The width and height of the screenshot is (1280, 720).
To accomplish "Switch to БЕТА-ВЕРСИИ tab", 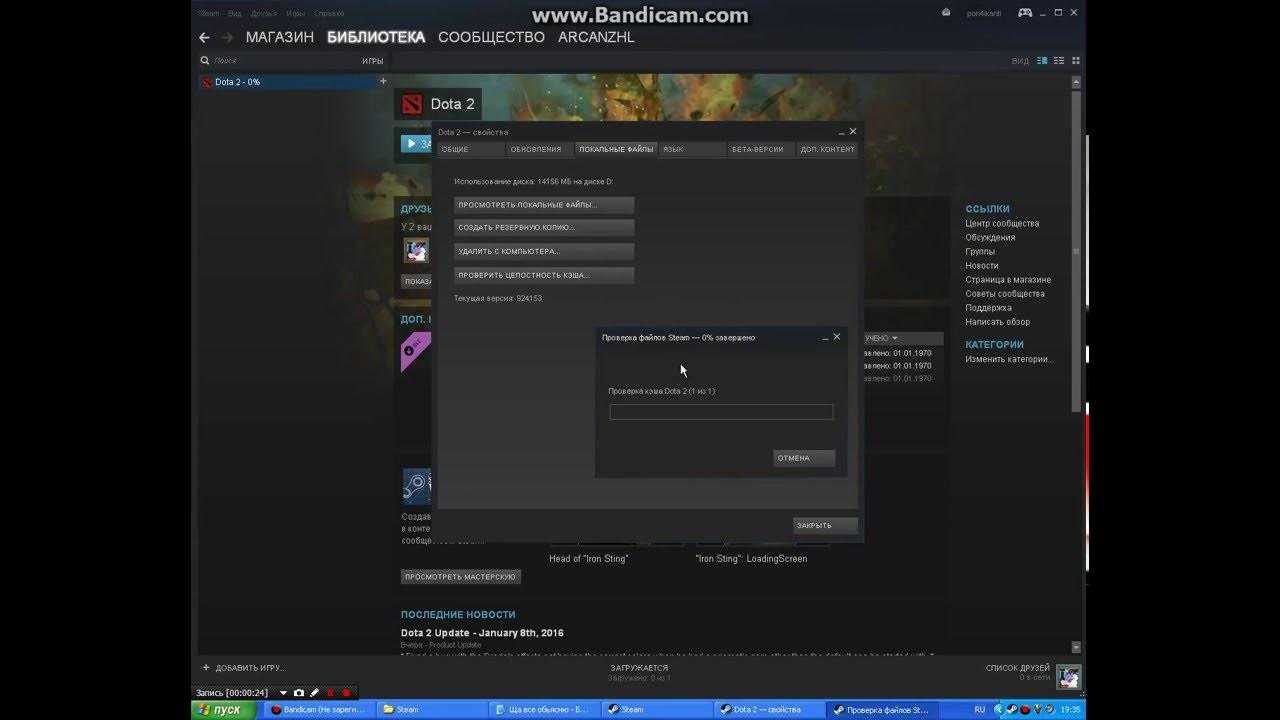I will click(761, 149).
